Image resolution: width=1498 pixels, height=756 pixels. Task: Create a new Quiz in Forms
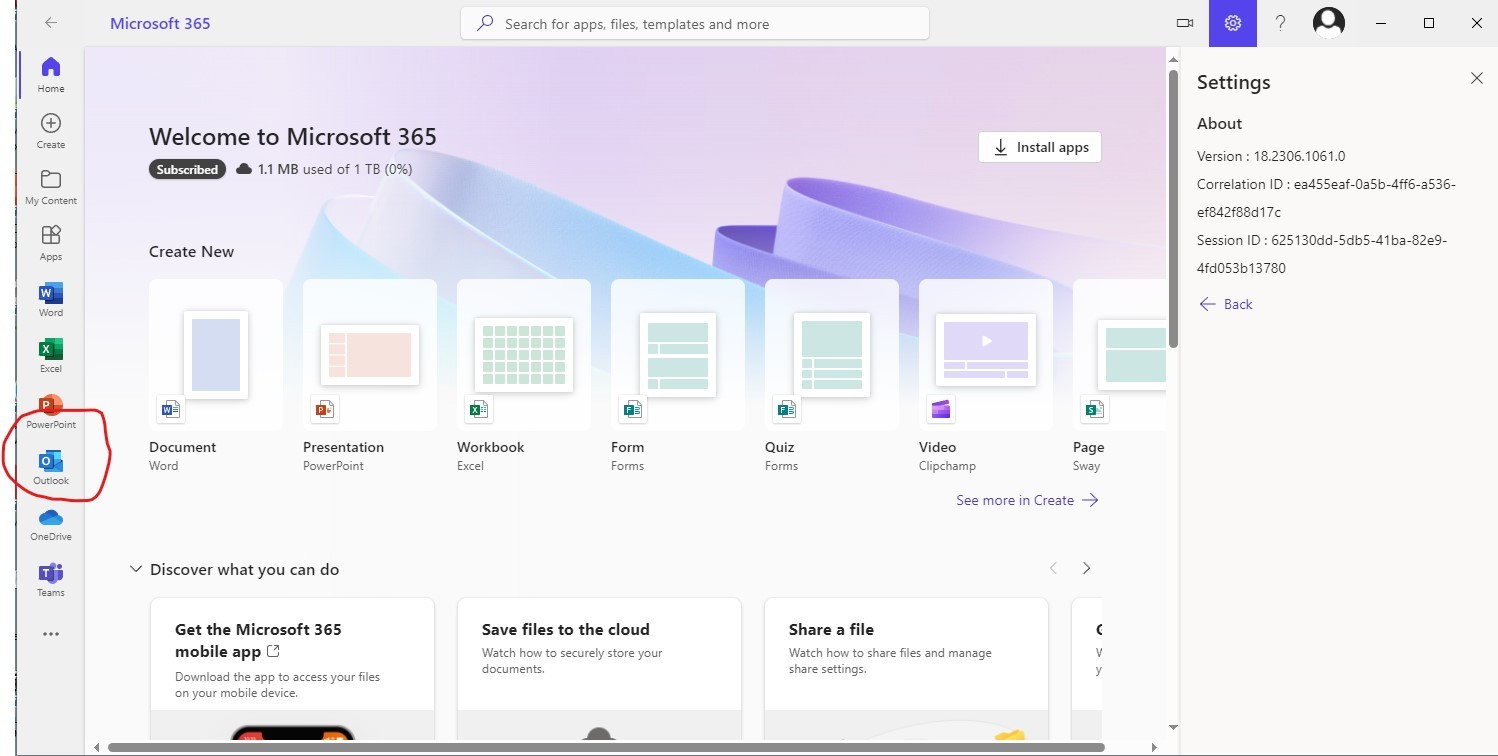[832, 375]
